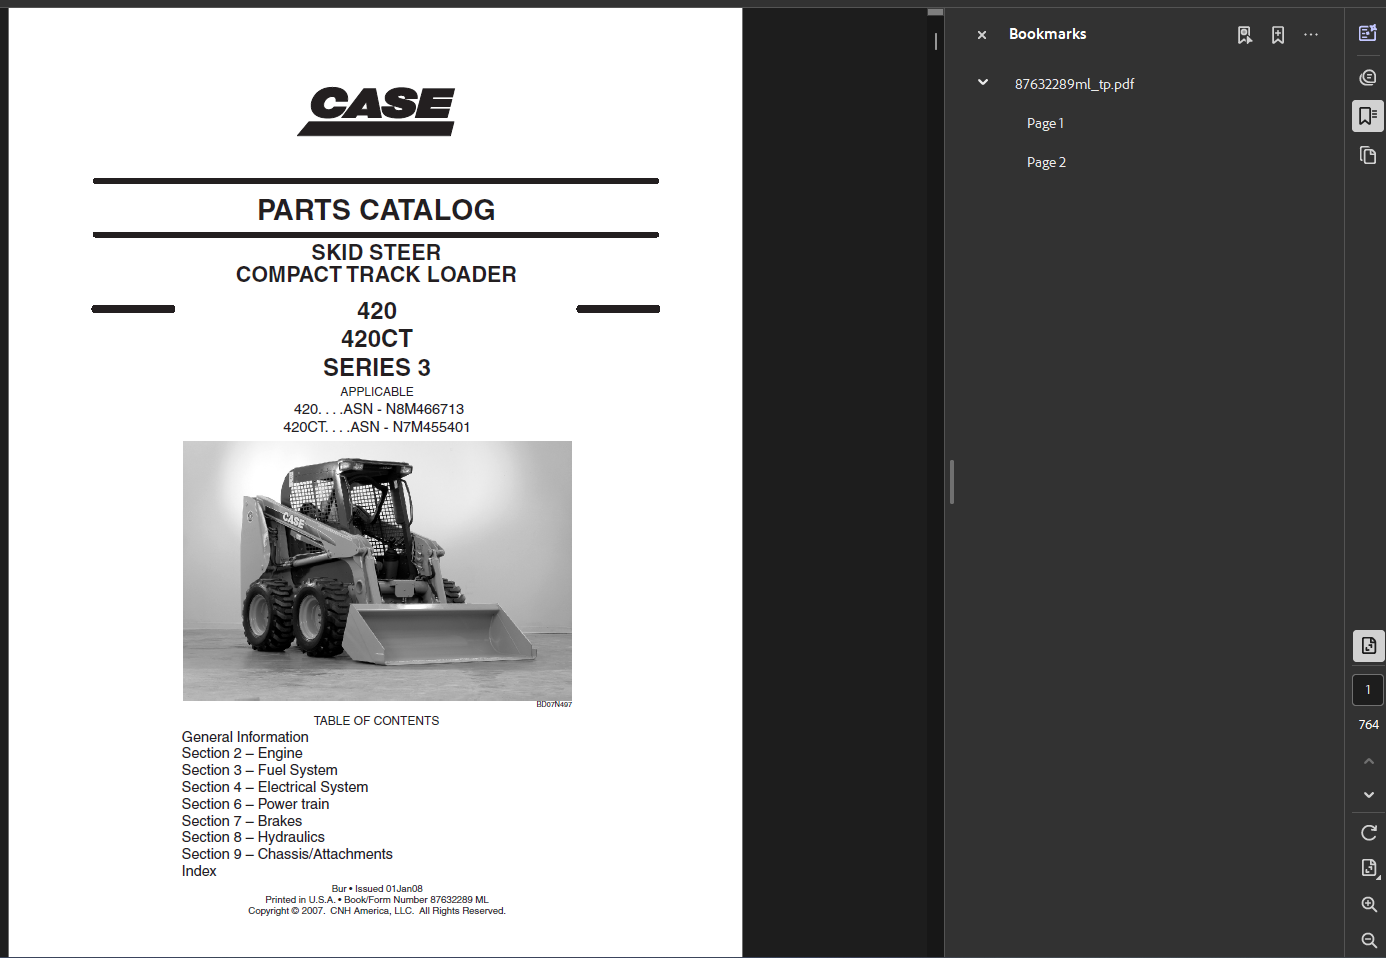Viewport: 1386px width, 958px height.
Task: Click the page display settings icon
Action: 1369,646
